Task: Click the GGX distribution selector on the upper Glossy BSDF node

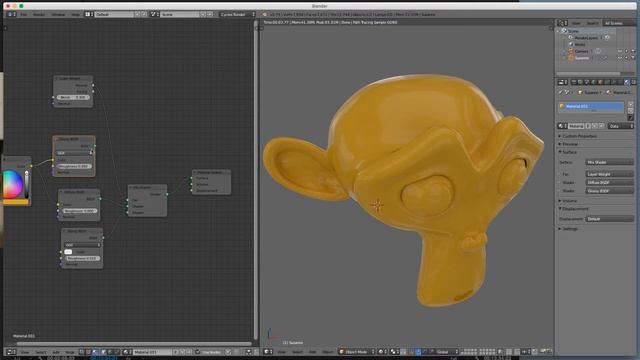Action: click(x=73, y=153)
